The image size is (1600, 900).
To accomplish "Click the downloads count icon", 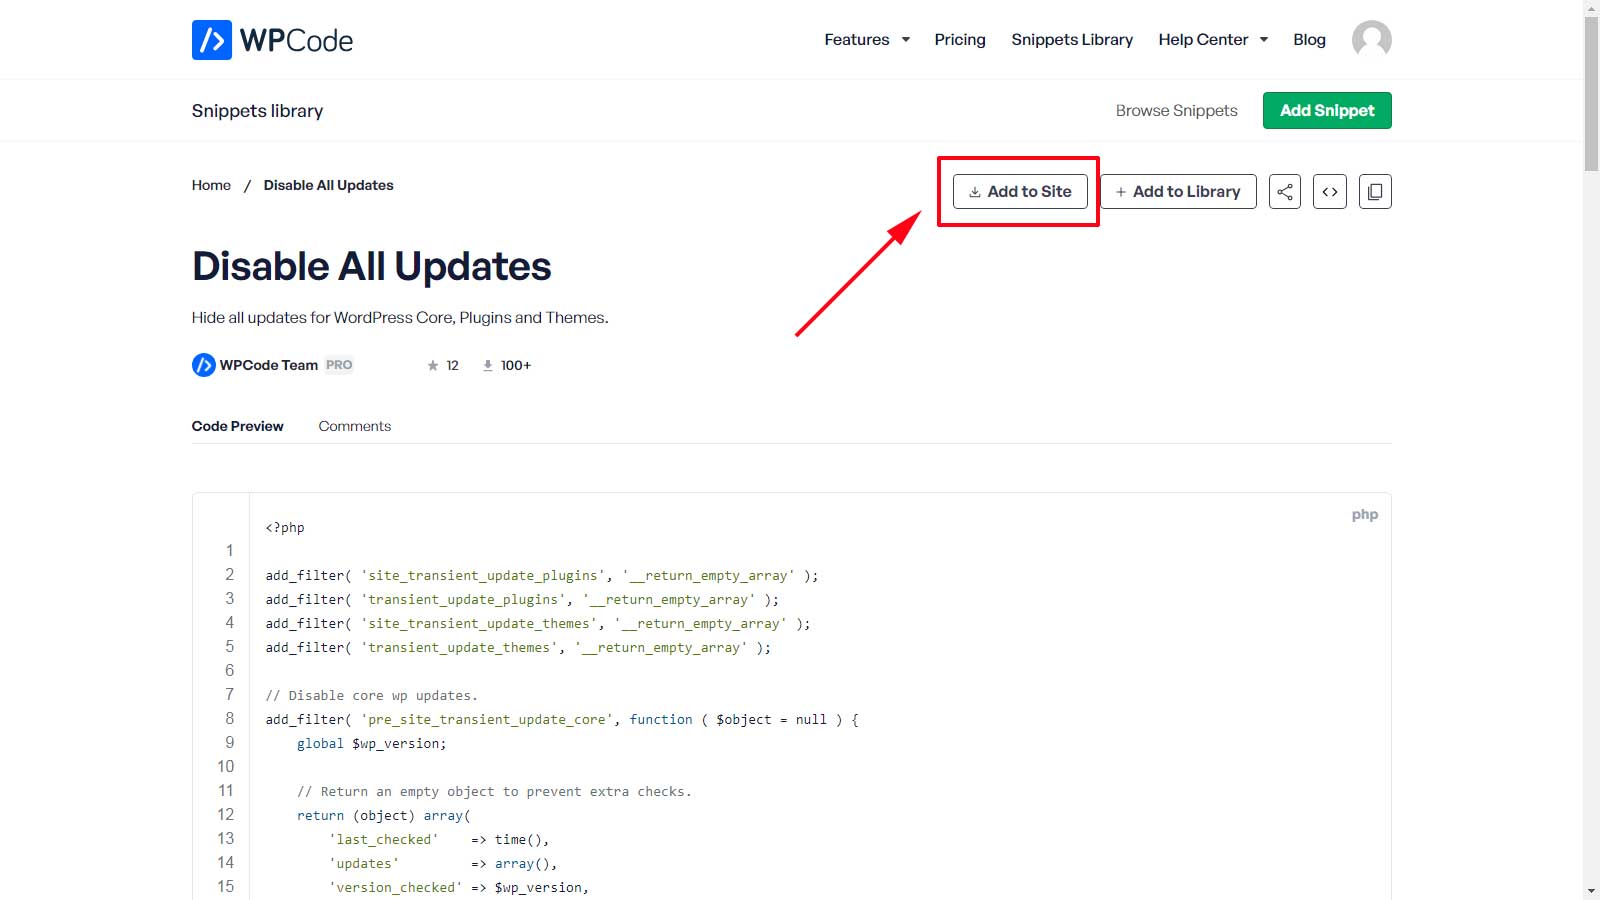I will [x=488, y=366].
